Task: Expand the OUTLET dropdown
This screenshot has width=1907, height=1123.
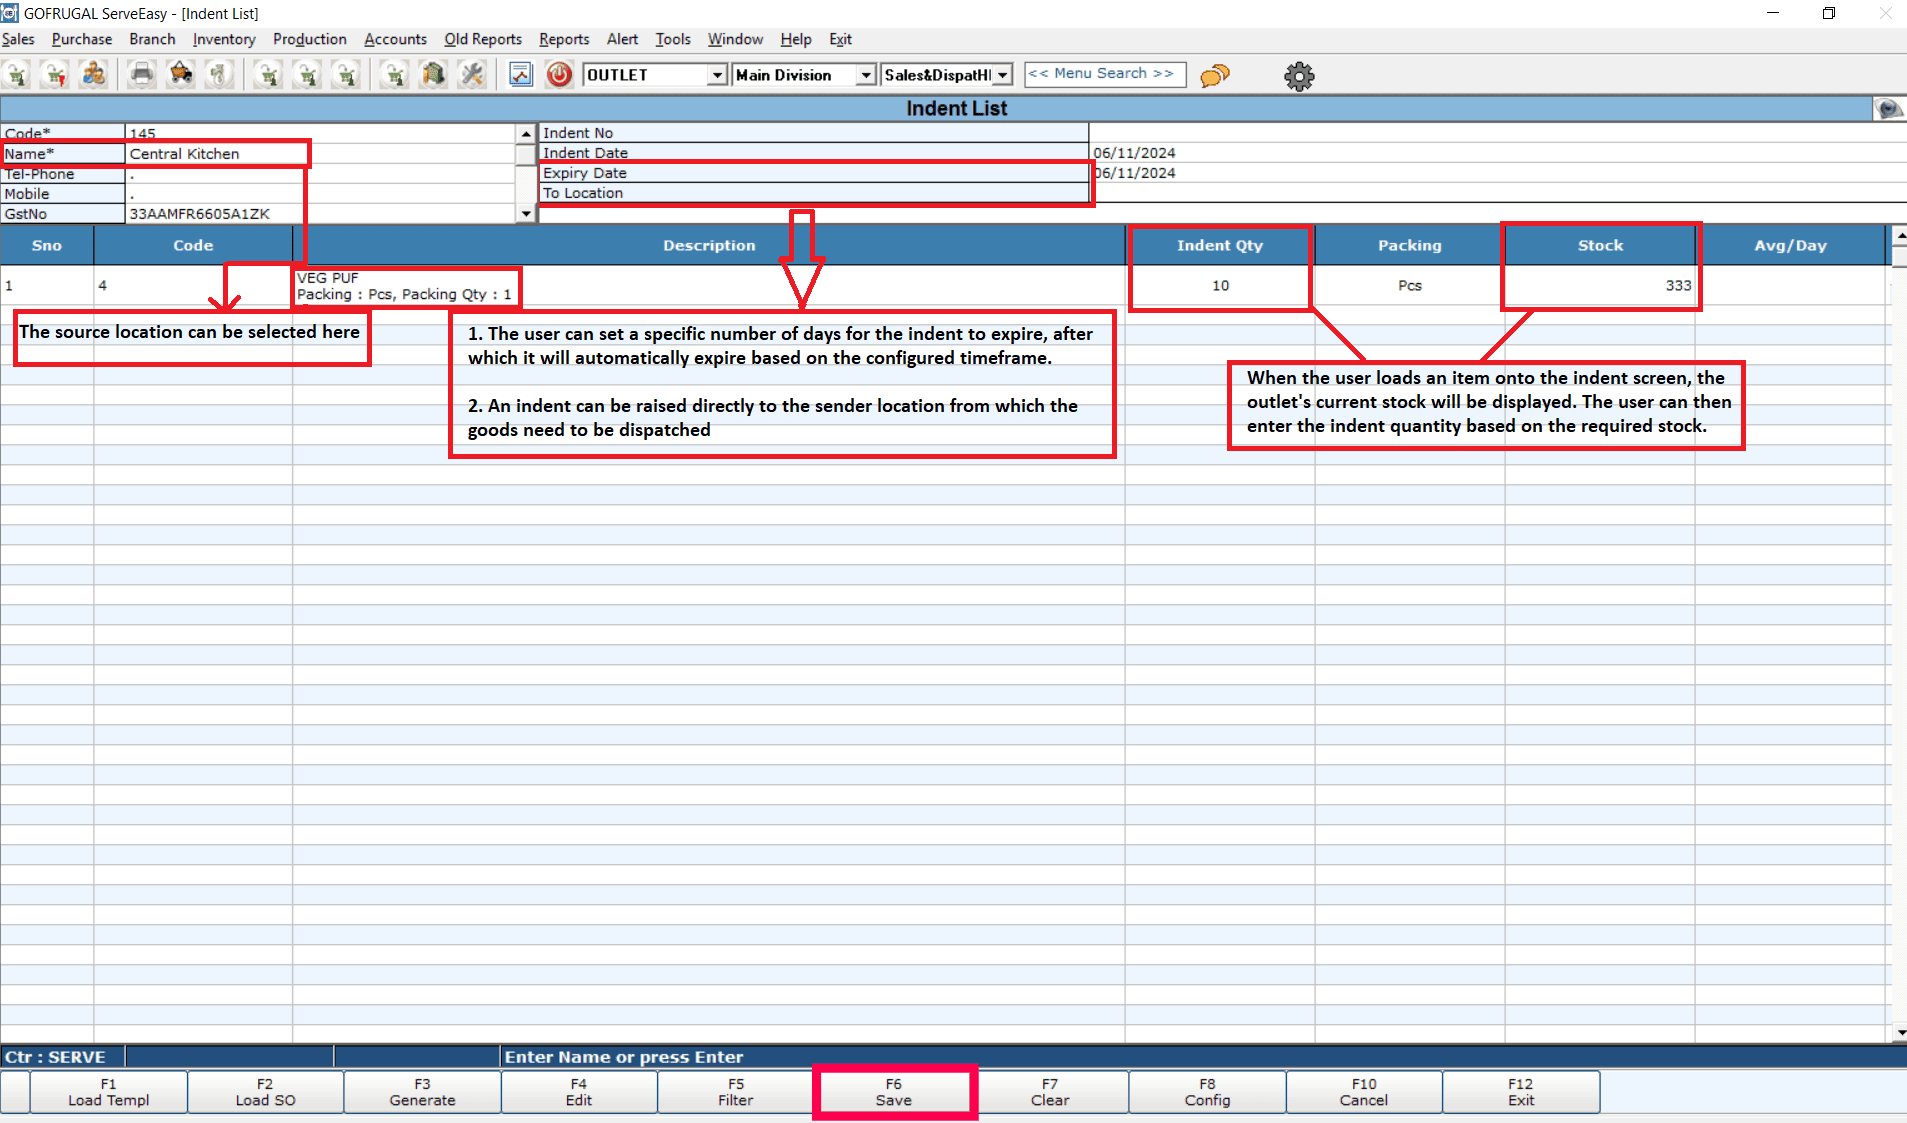Action: (x=716, y=75)
